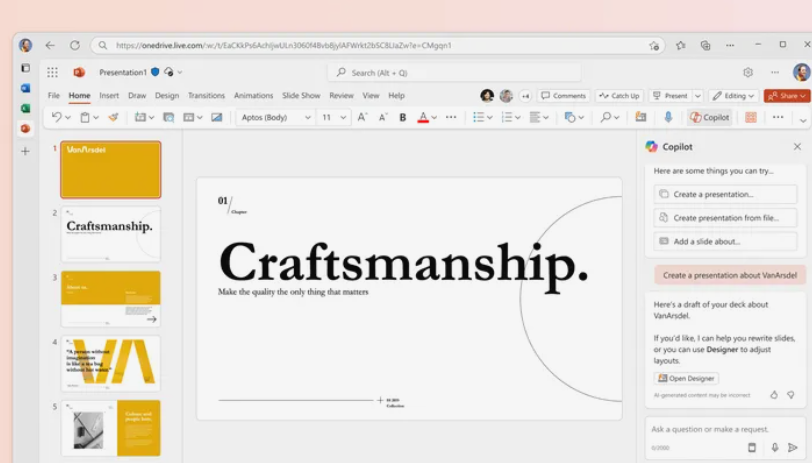Screen dimensions: 812x463
Task: Click Create presentation from file suggestion
Action: pos(725,217)
